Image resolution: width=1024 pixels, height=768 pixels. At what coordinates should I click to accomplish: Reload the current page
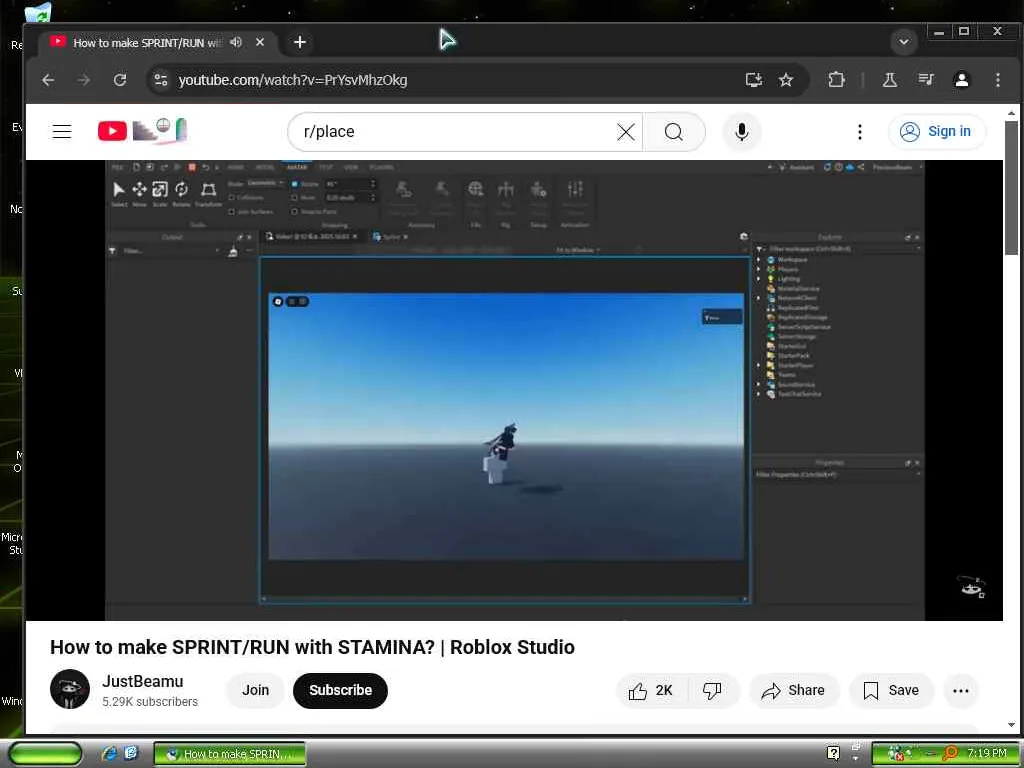[120, 80]
